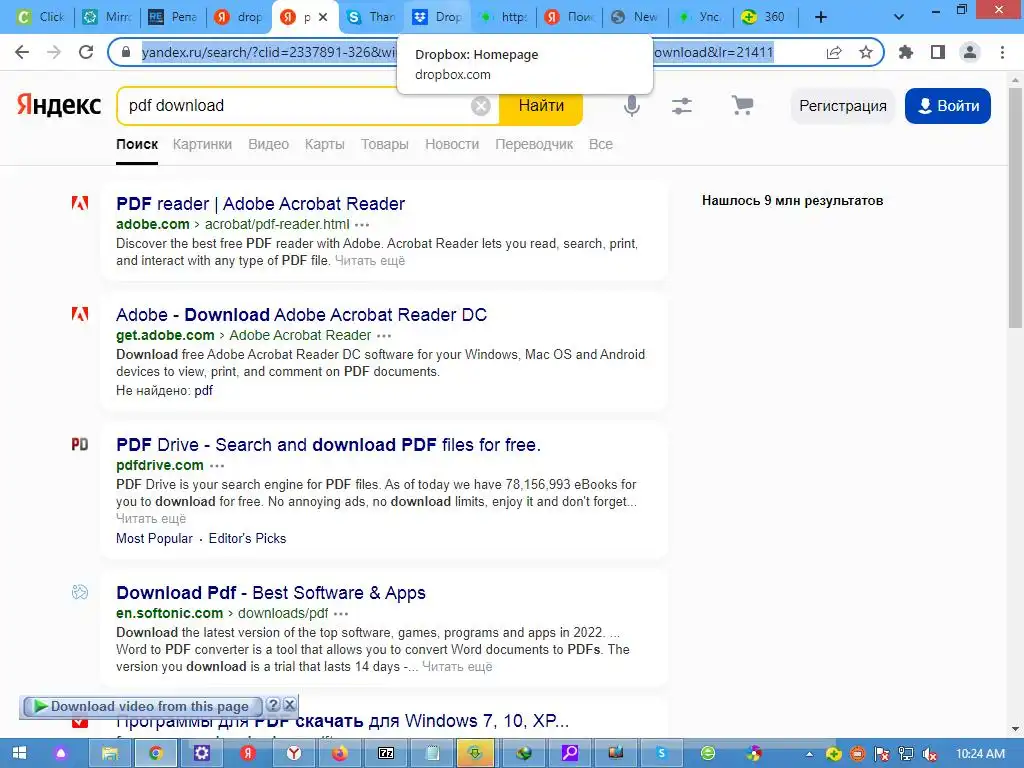
Task: Expand Читать ещё on Adobe reader snippet
Action: (x=370, y=261)
